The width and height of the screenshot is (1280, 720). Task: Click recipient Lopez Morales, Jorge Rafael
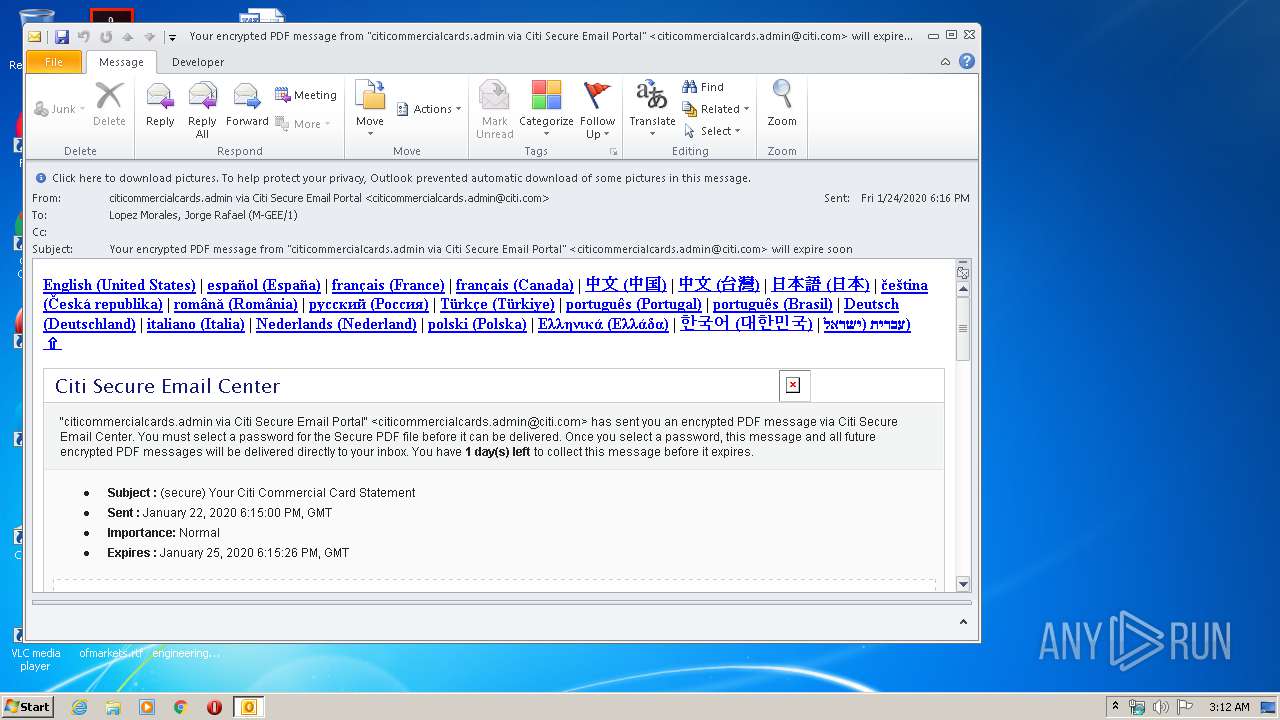coord(203,215)
